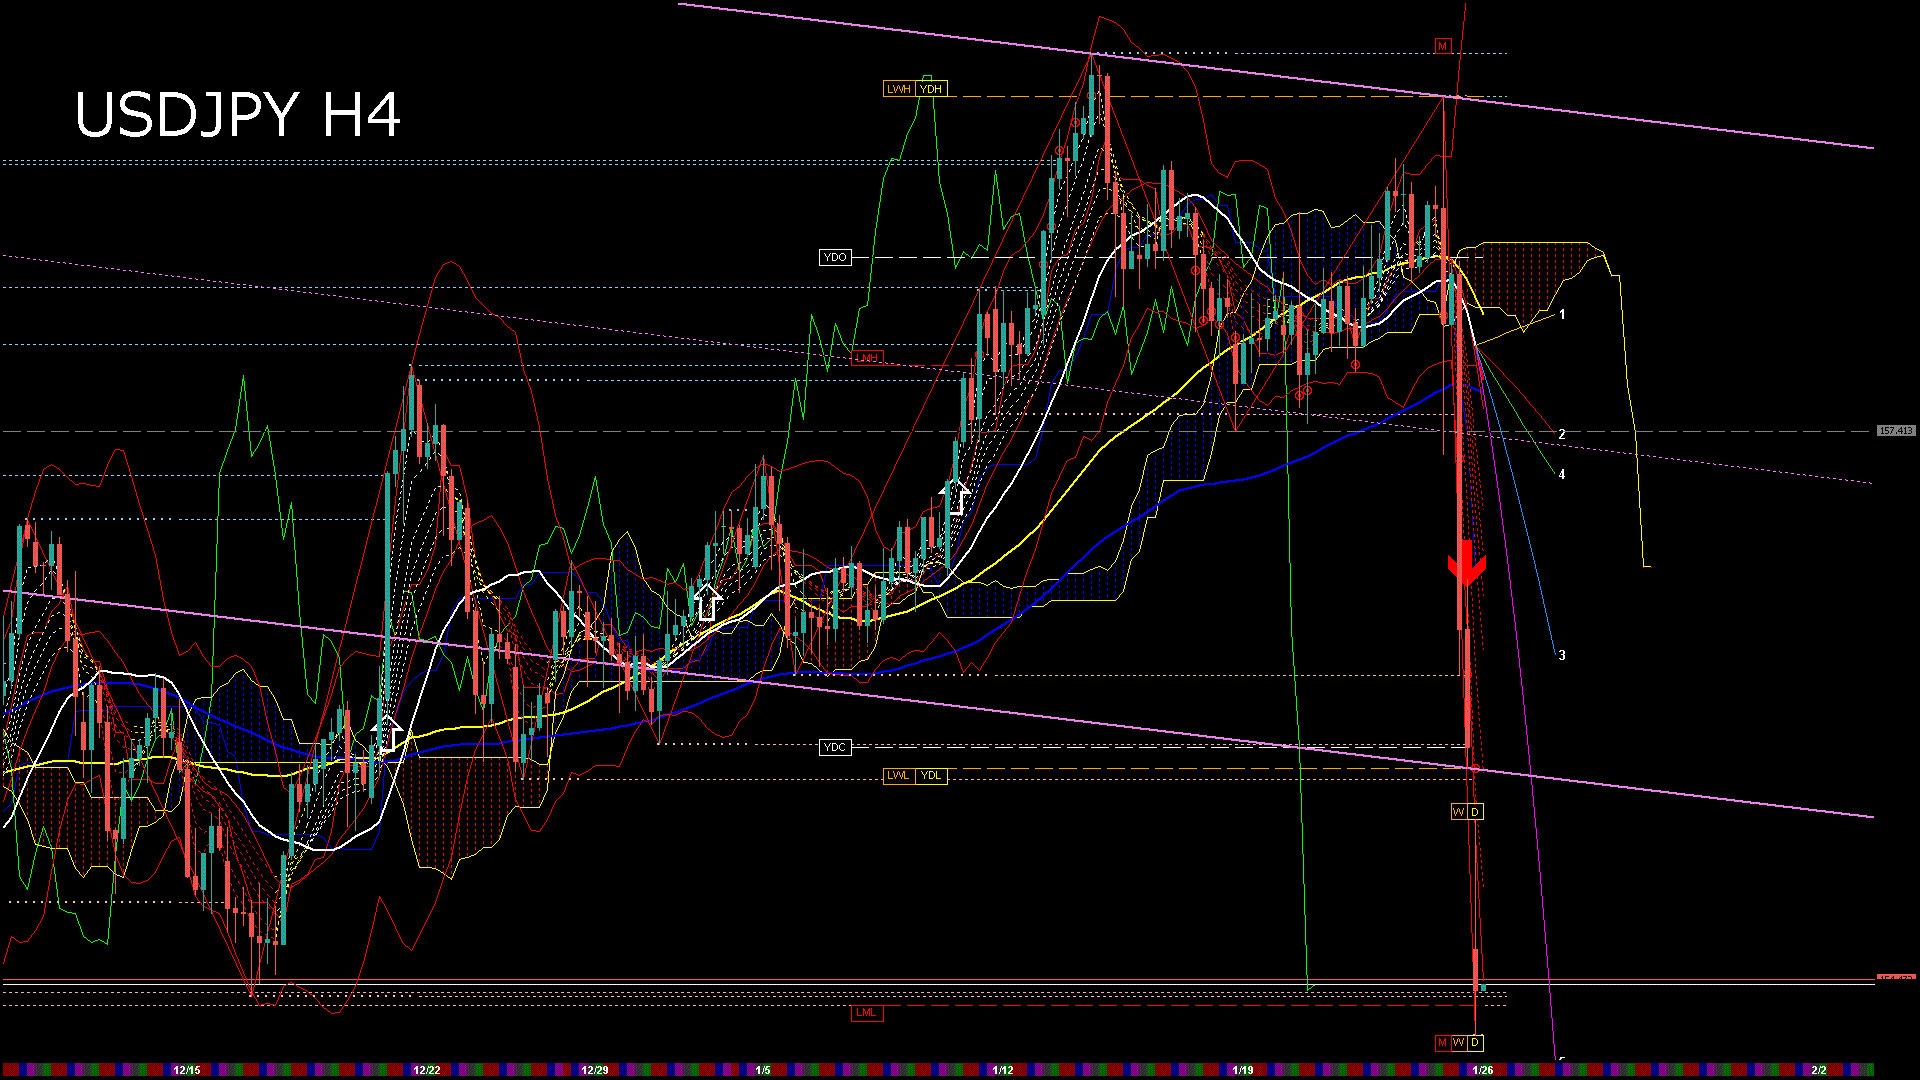Click the 157.413 price label on right axis
1920x1080 pixels.
[x=1895, y=431]
